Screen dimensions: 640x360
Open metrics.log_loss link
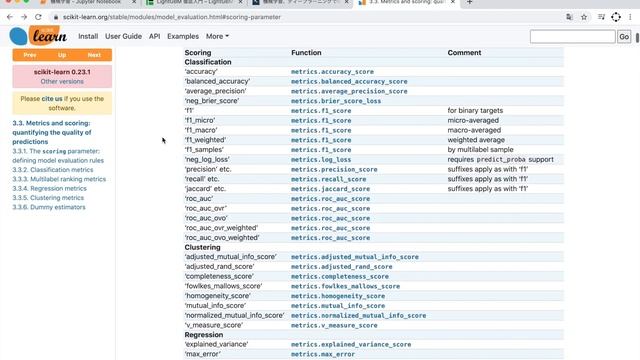[321, 160]
